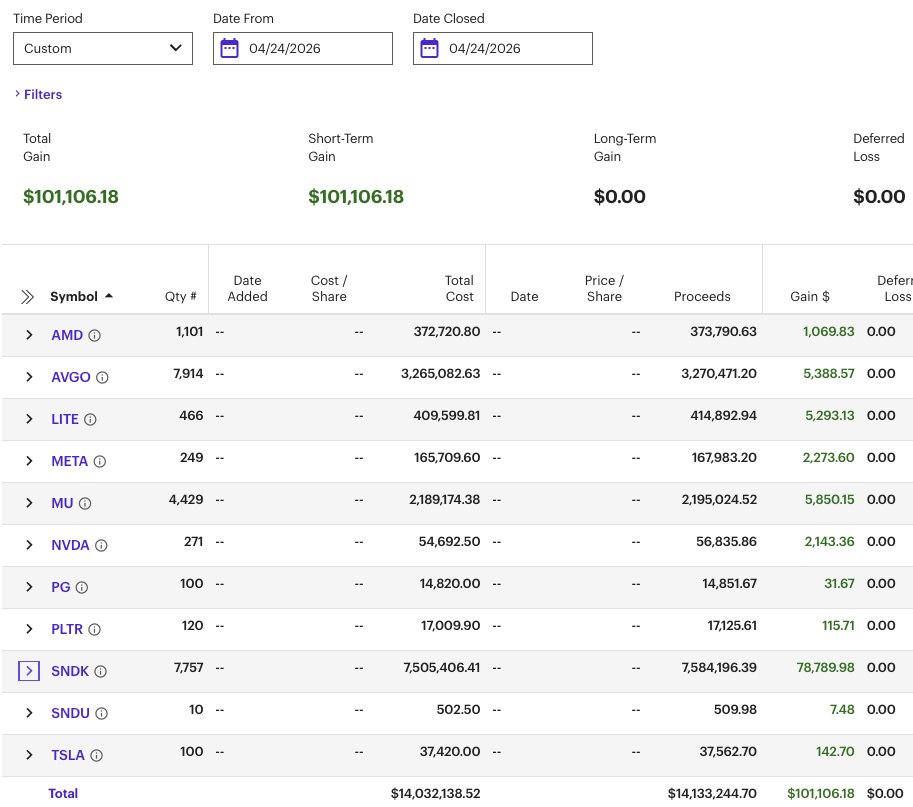The width and height of the screenshot is (913, 807).
Task: Select SNDK gain value 78,789.98
Action: pos(825,667)
